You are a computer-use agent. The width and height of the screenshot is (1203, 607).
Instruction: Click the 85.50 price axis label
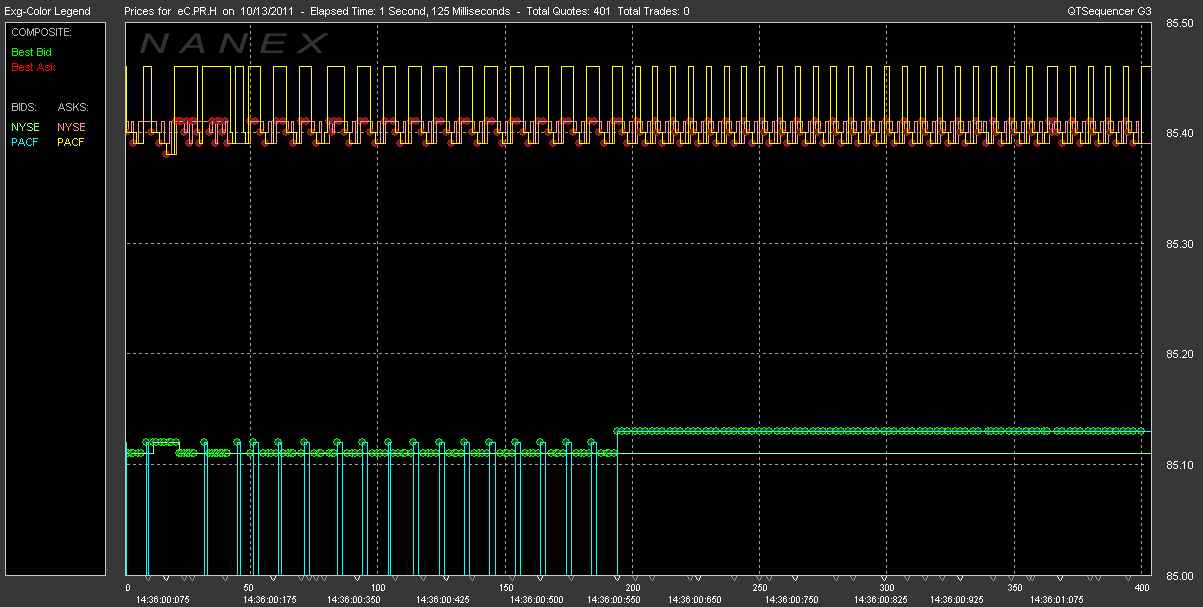coord(1178,24)
